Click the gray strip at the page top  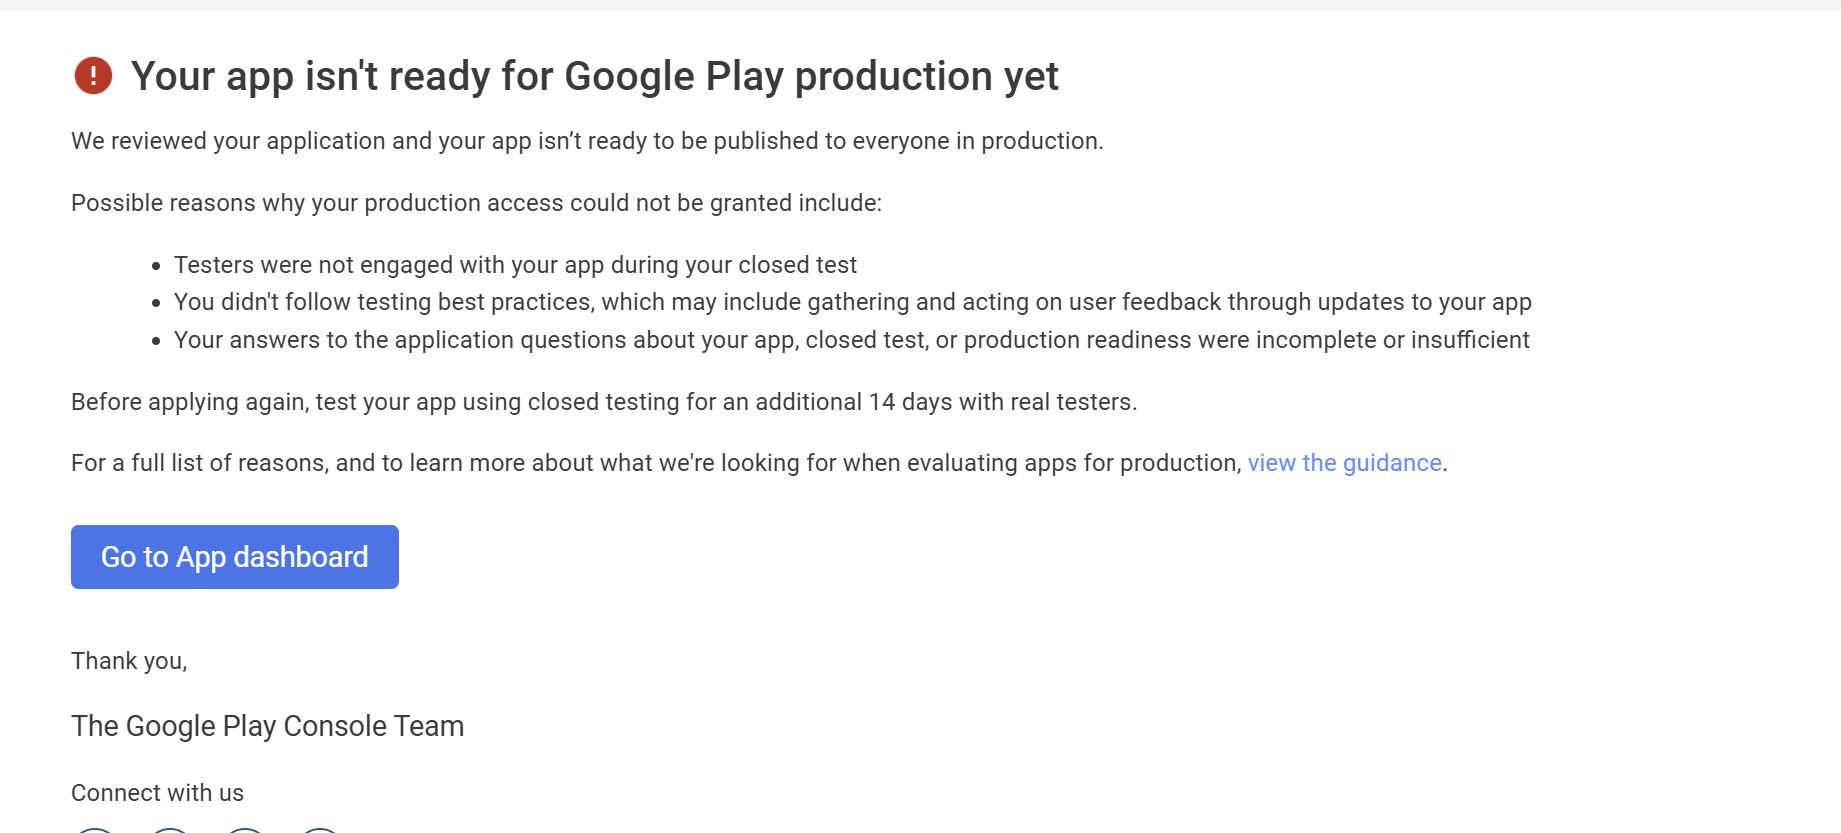coord(920,5)
